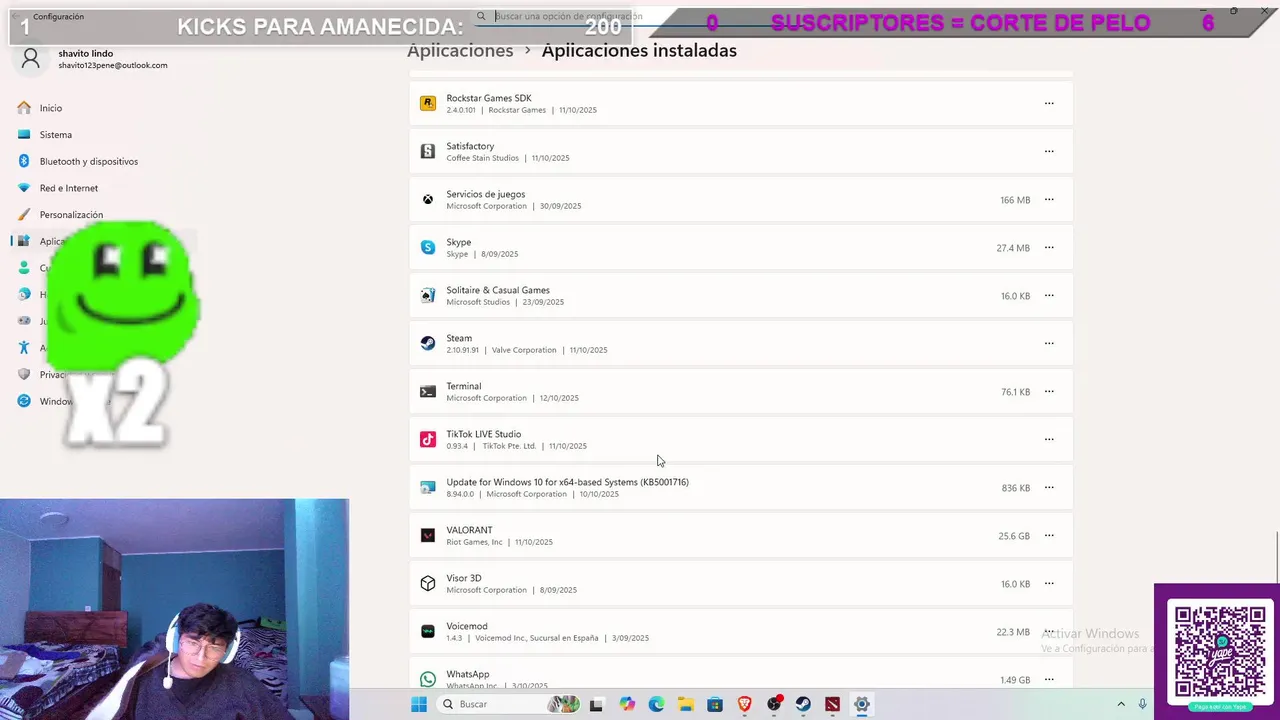This screenshot has height=720, width=1280.
Task: Select the Satisfactory app name text
Action: point(470,146)
